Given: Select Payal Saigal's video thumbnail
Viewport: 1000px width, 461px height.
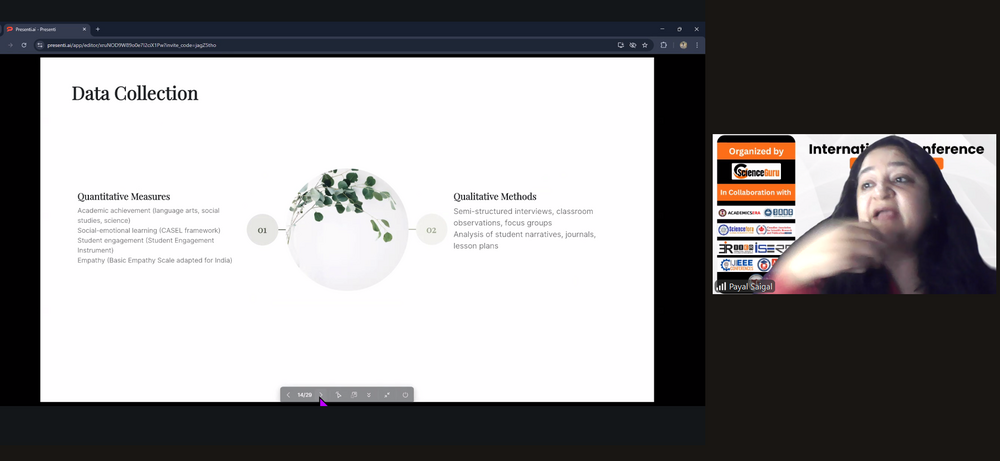Looking at the screenshot, I should pyautogui.click(x=854, y=214).
